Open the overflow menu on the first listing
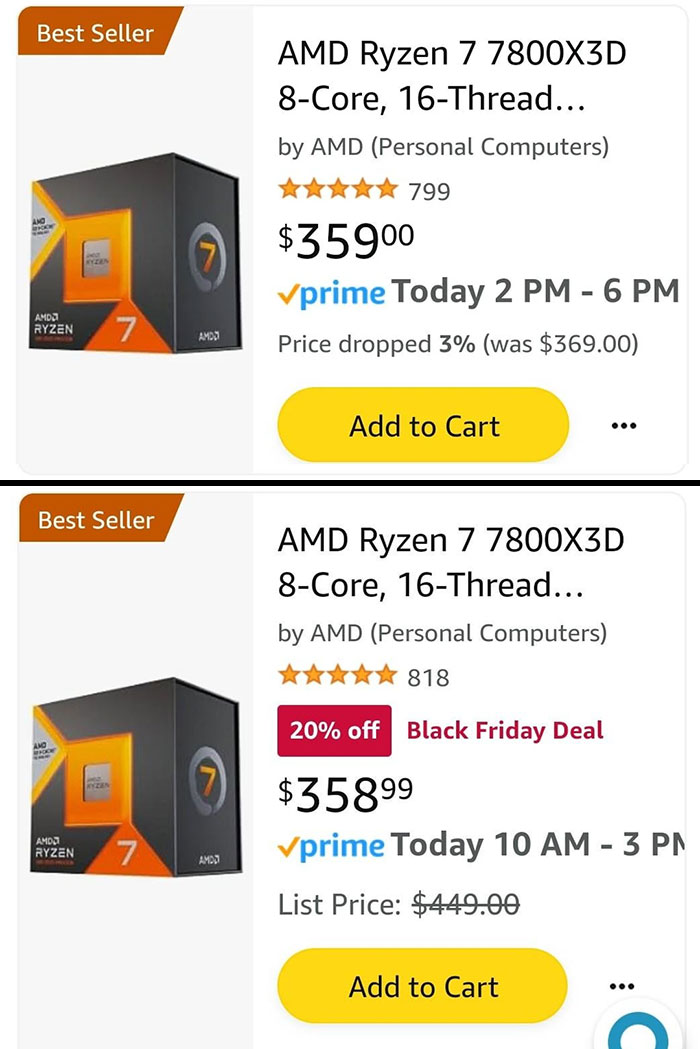The width and height of the screenshot is (700, 1049). click(x=623, y=425)
